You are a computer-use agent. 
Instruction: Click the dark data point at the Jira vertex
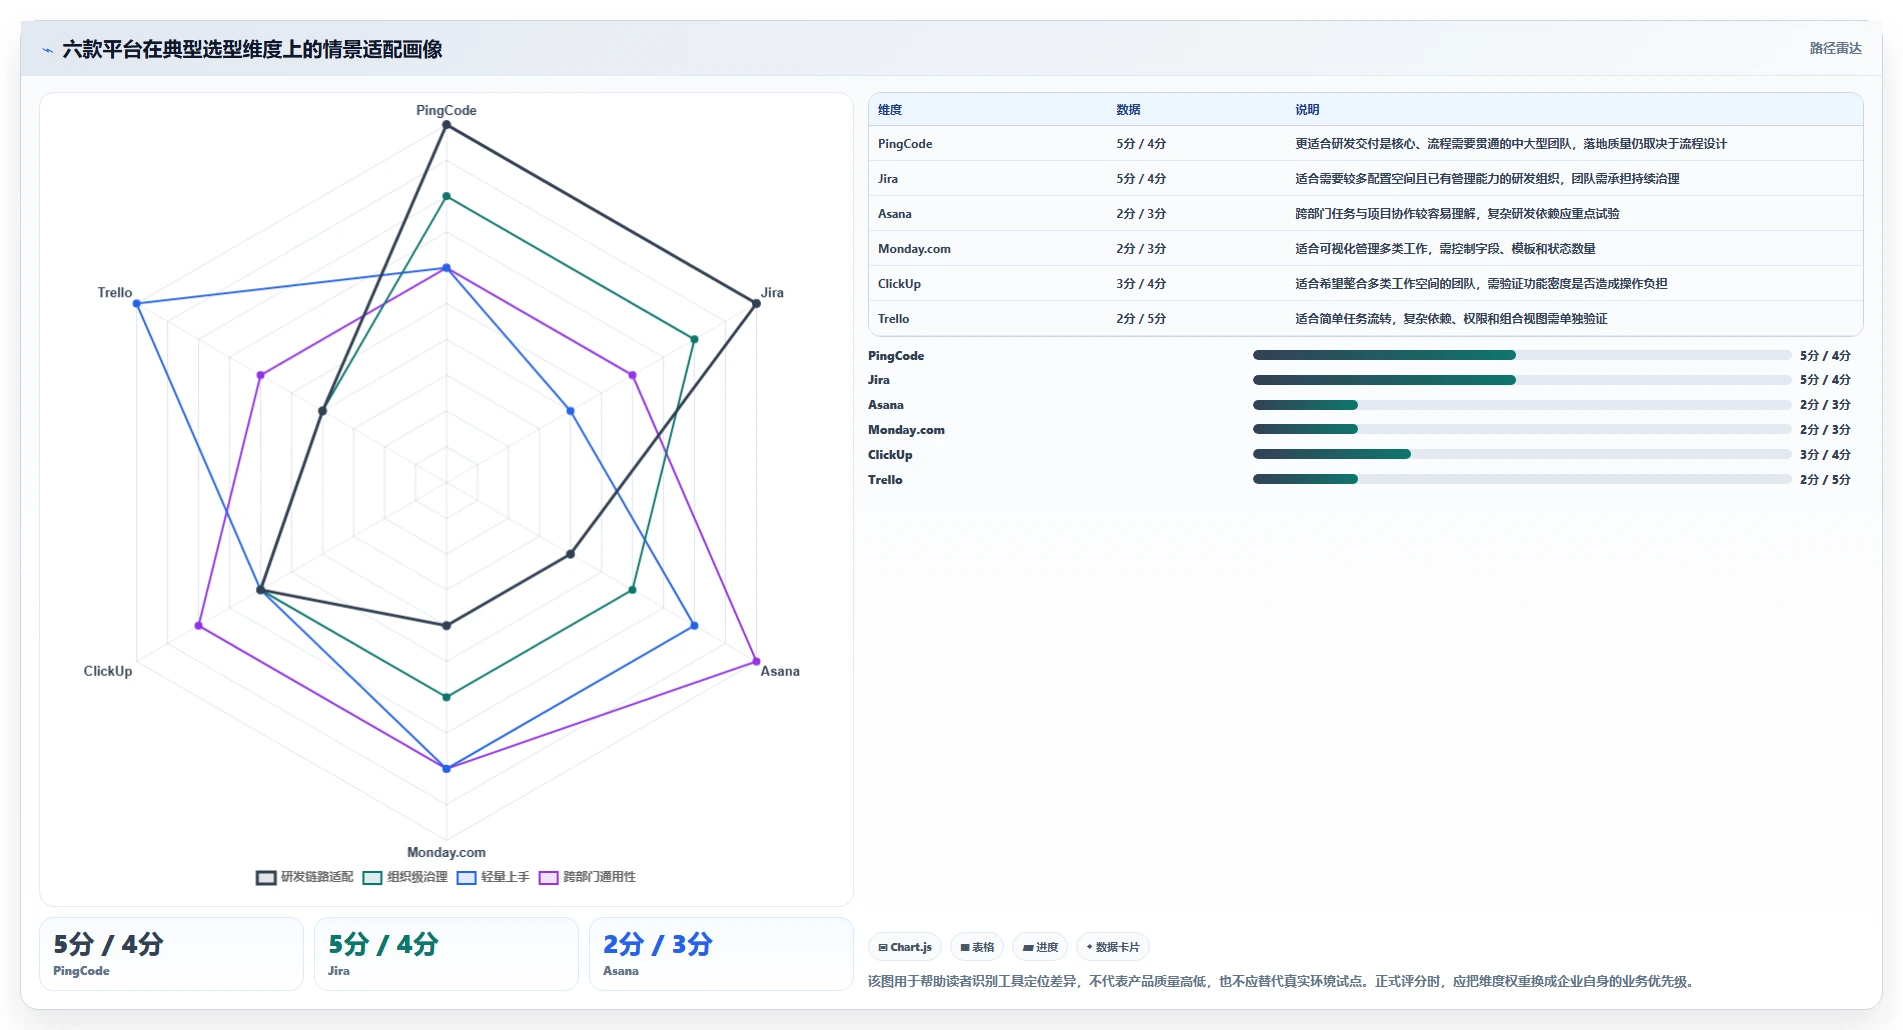coord(756,303)
